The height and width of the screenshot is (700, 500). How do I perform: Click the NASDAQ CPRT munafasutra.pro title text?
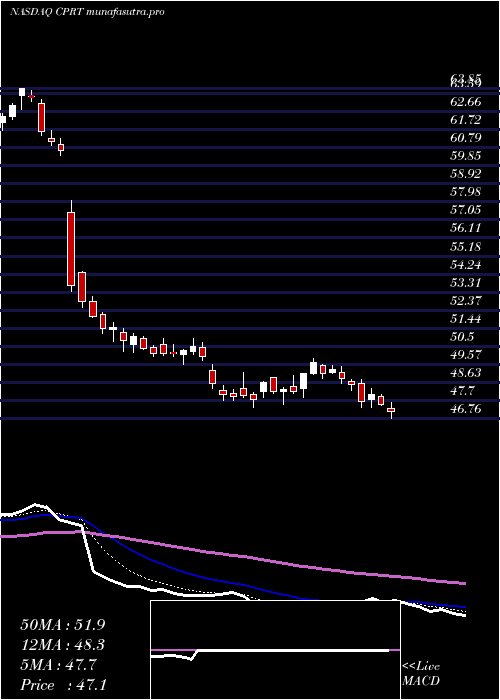point(87,12)
